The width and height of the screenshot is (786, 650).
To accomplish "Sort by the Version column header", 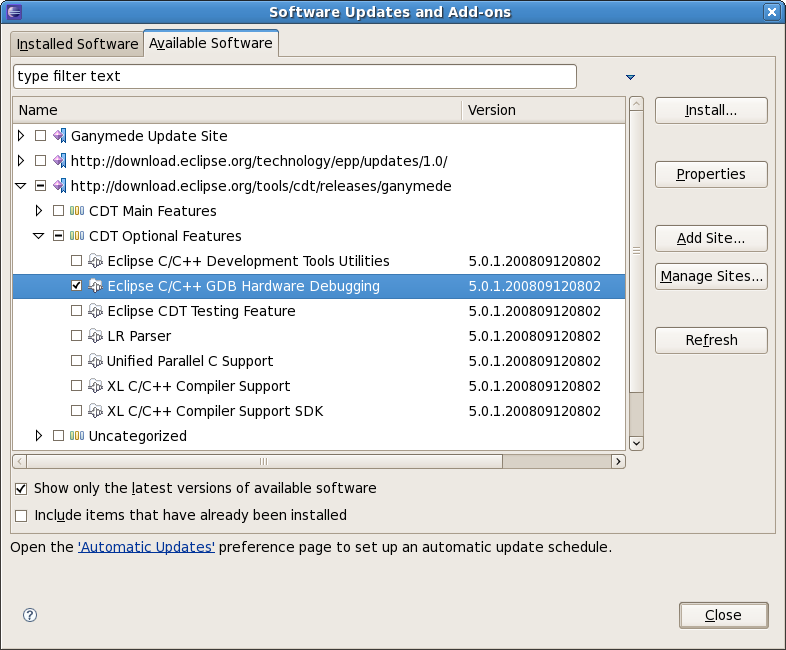I will click(x=543, y=110).
